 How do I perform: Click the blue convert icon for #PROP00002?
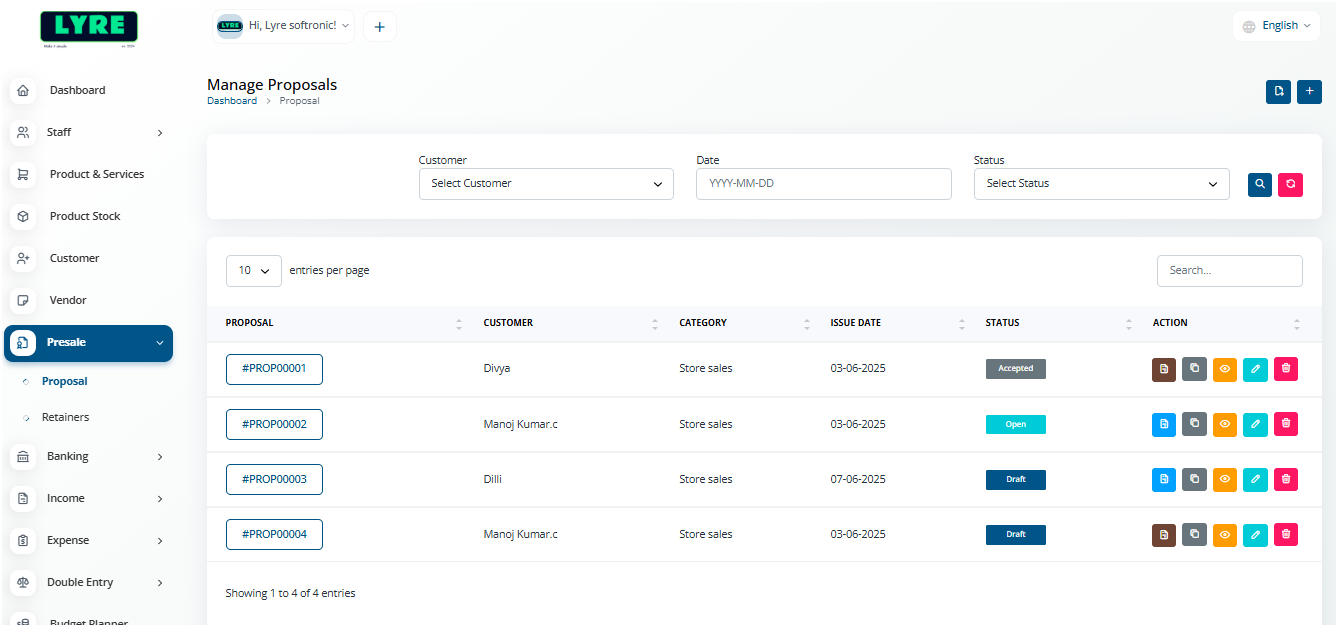point(1164,424)
